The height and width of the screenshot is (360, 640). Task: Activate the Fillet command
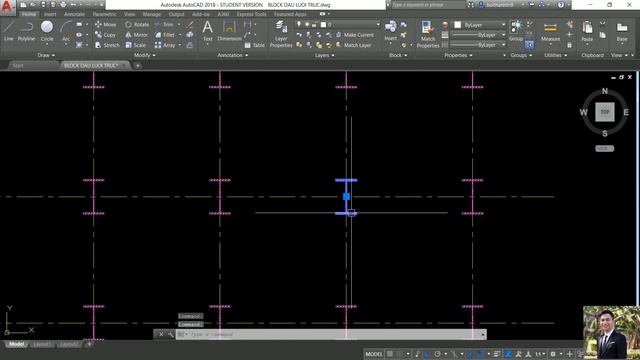tap(165, 35)
